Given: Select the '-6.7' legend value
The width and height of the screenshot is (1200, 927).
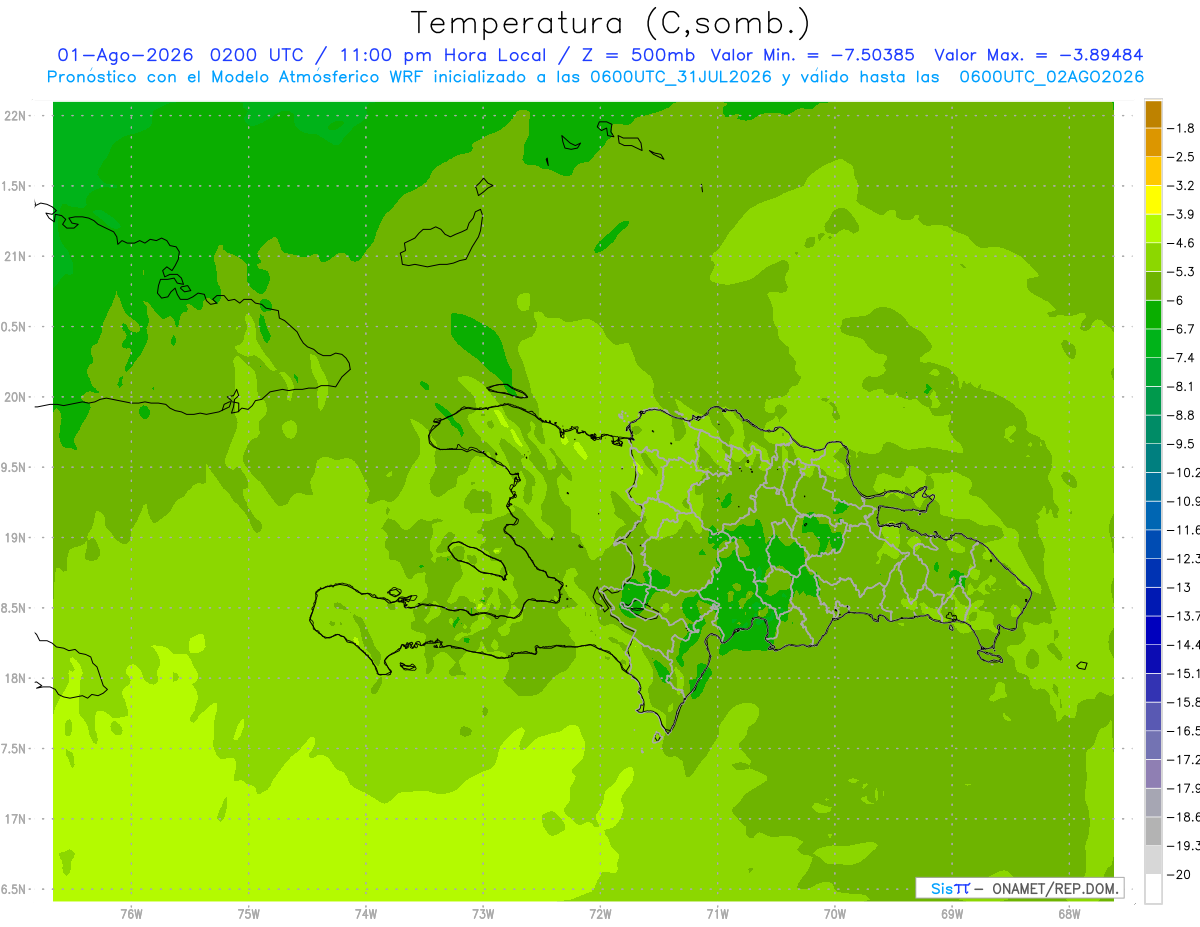Looking at the screenshot, I should point(1182,329).
